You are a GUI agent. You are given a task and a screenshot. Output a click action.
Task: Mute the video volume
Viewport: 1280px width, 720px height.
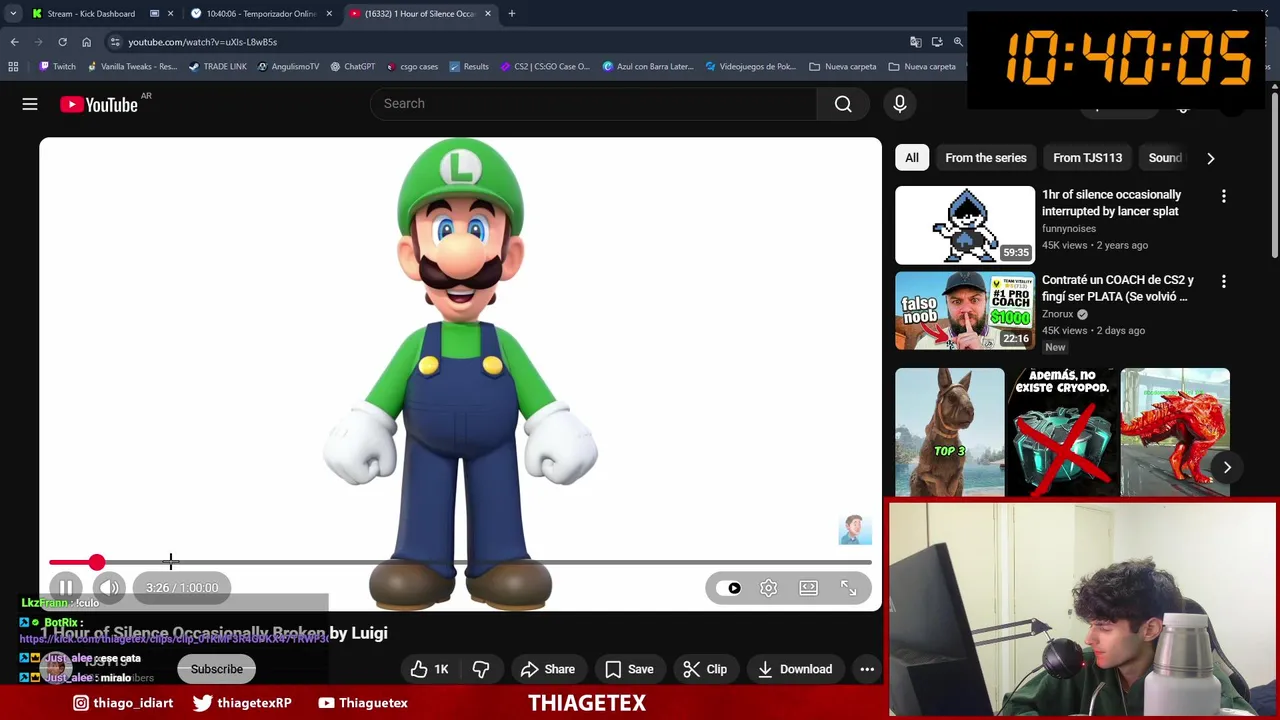click(110, 588)
